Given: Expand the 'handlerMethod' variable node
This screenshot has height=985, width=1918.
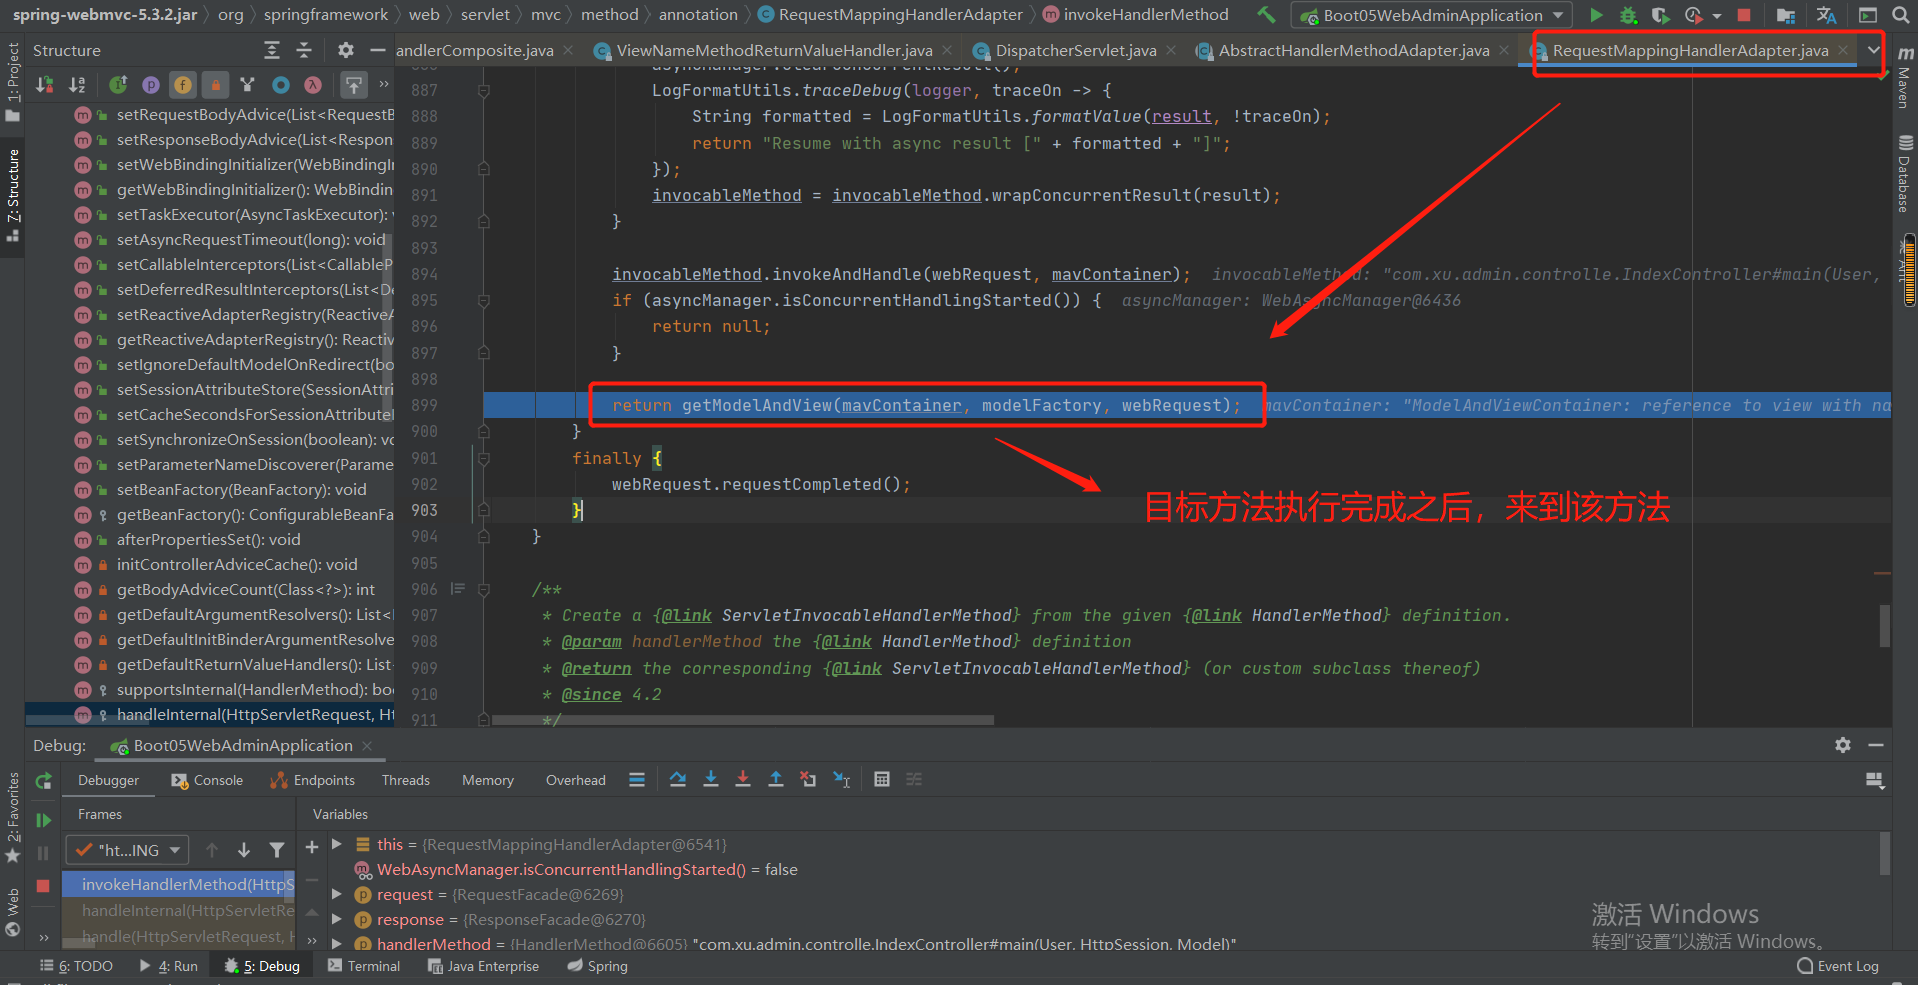Looking at the screenshot, I should [x=337, y=943].
